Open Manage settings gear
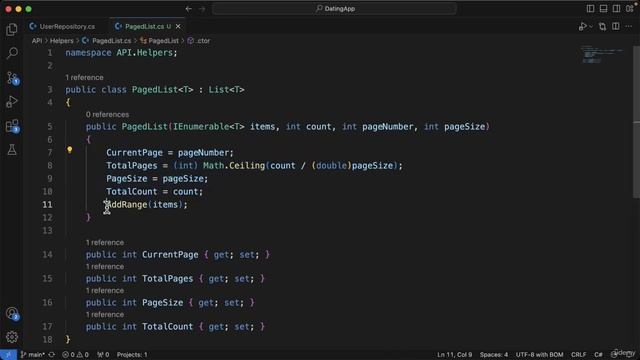This screenshot has width=640, height=360. pos(12,337)
